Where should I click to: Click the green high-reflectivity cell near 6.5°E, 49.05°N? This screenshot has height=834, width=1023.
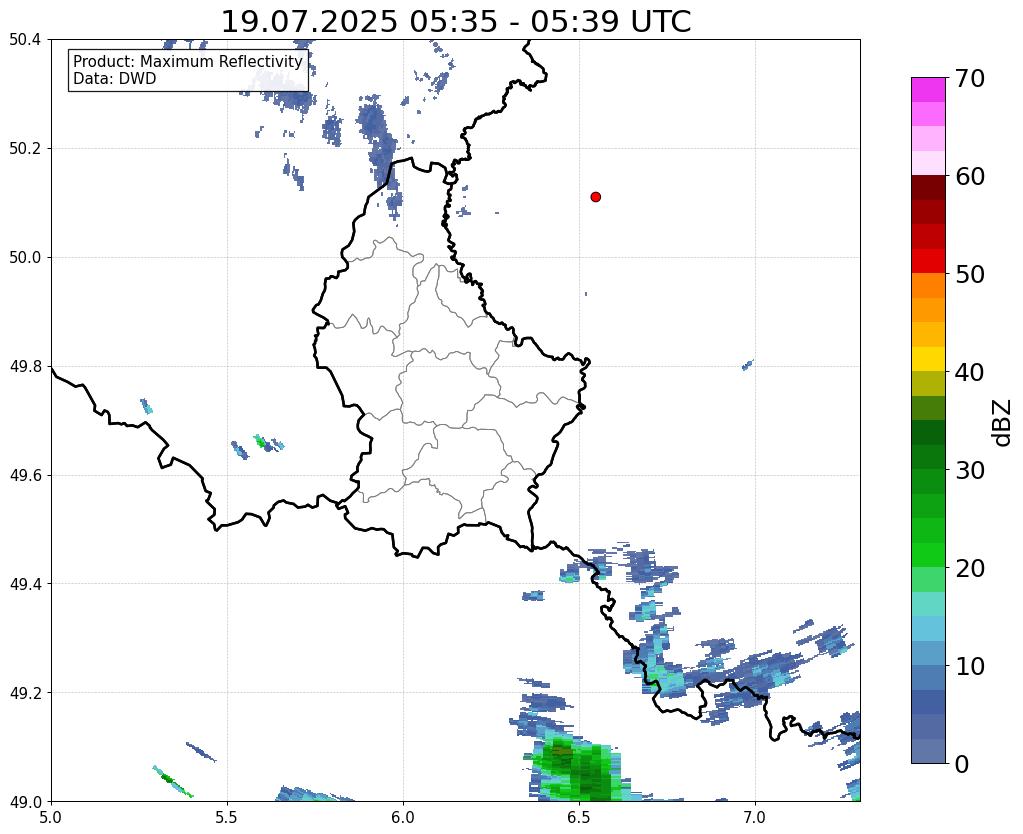click(579, 768)
